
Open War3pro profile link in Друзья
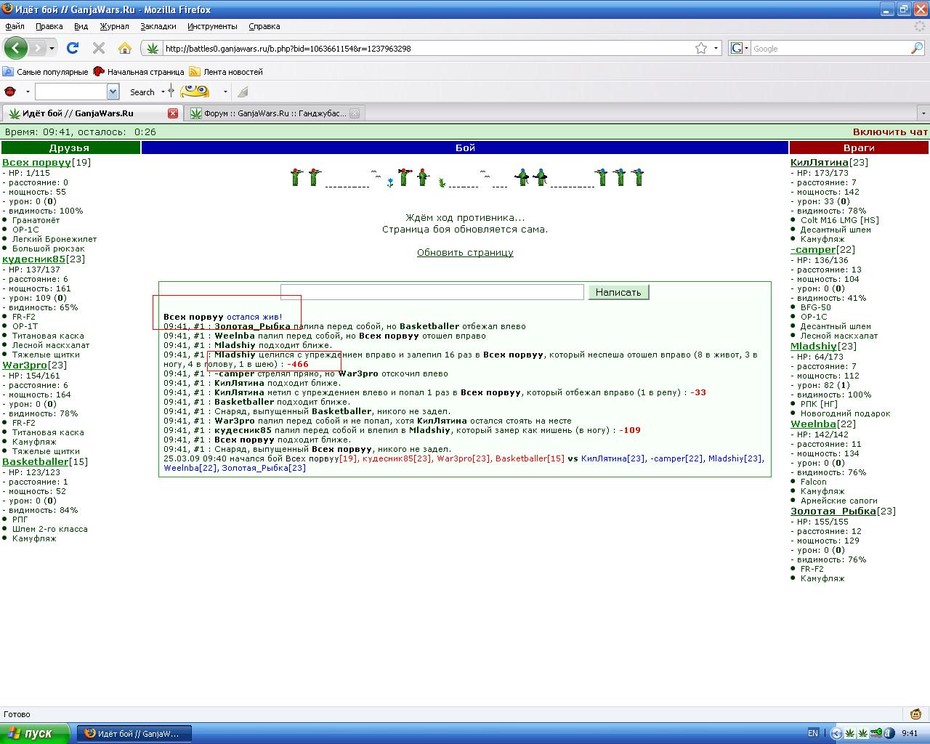pos(24,365)
